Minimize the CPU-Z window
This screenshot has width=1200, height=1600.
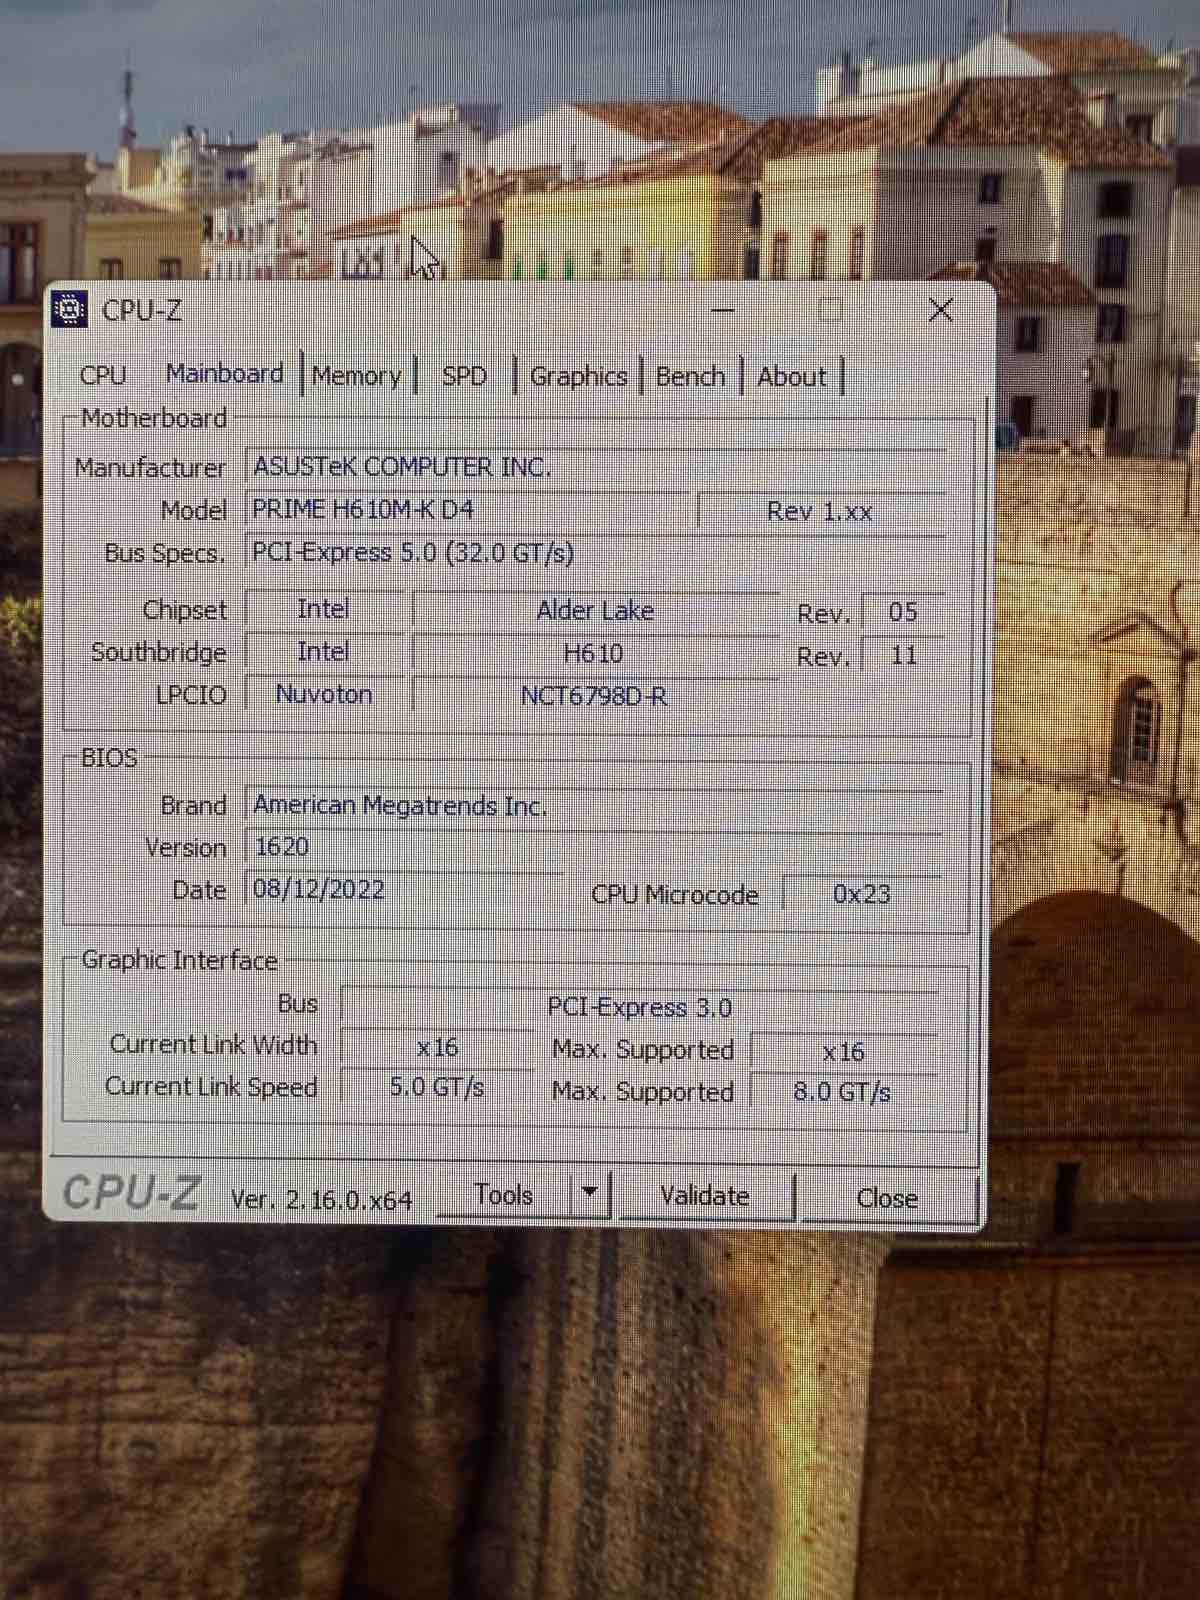point(722,311)
